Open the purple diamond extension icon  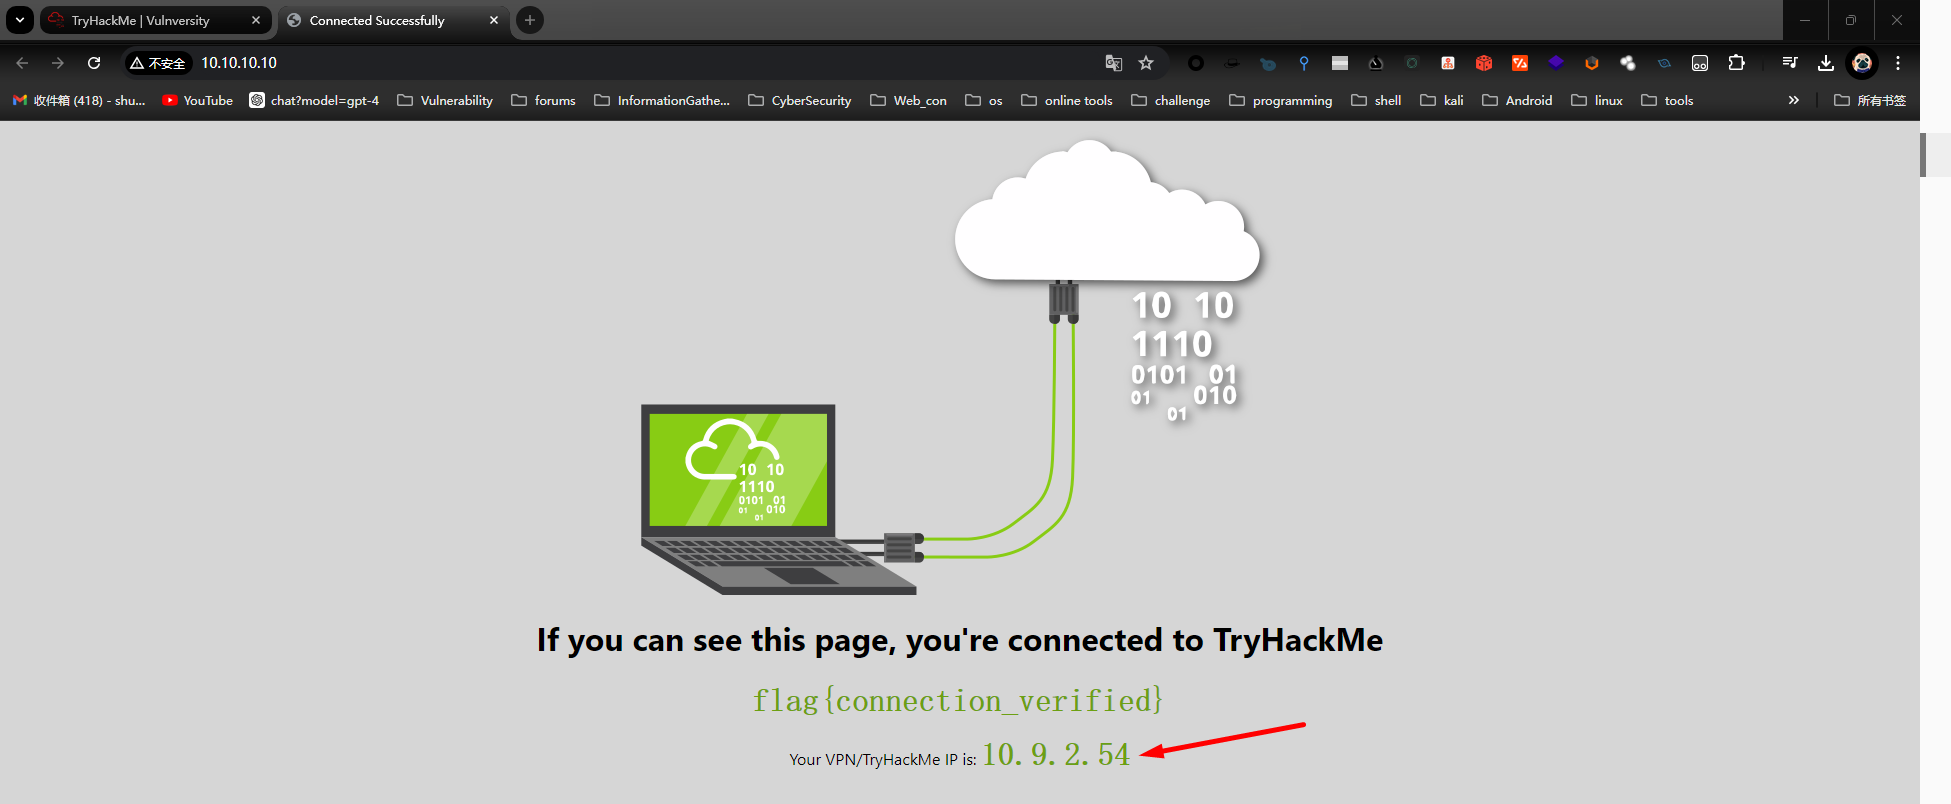click(x=1556, y=63)
